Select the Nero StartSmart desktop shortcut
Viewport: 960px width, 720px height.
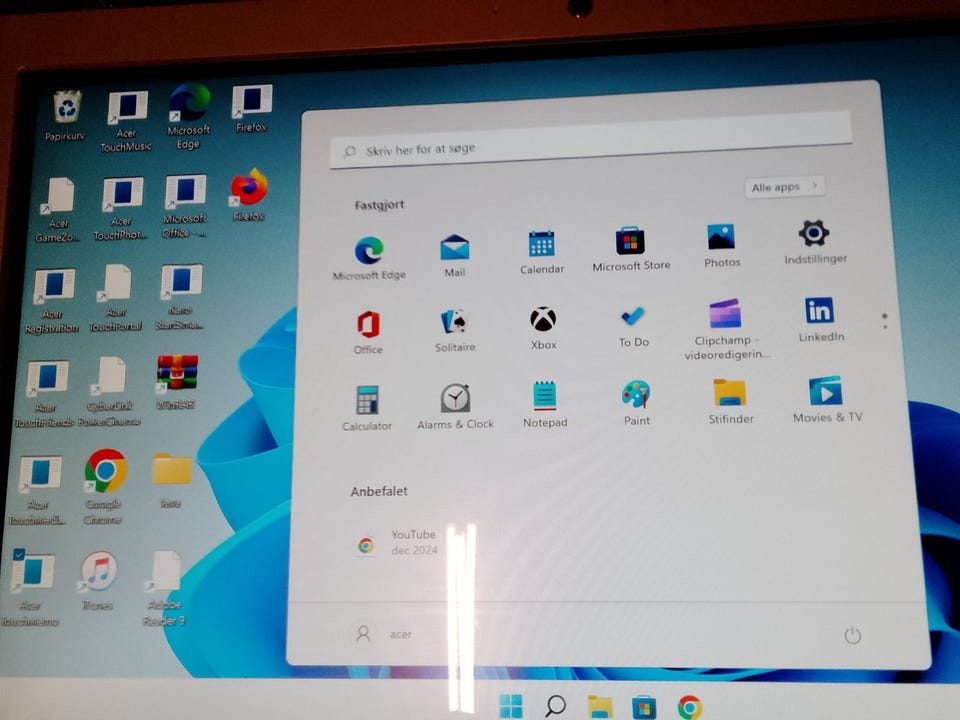pos(179,296)
